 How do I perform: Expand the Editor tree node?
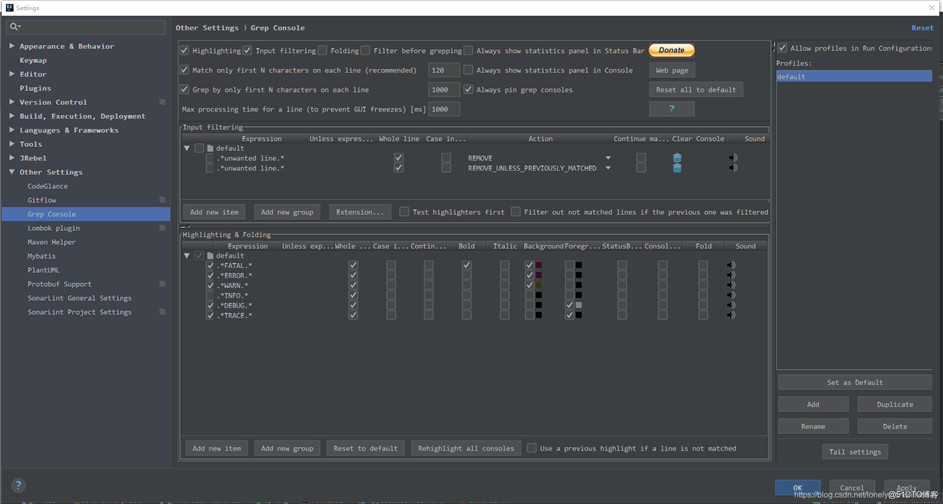11,74
